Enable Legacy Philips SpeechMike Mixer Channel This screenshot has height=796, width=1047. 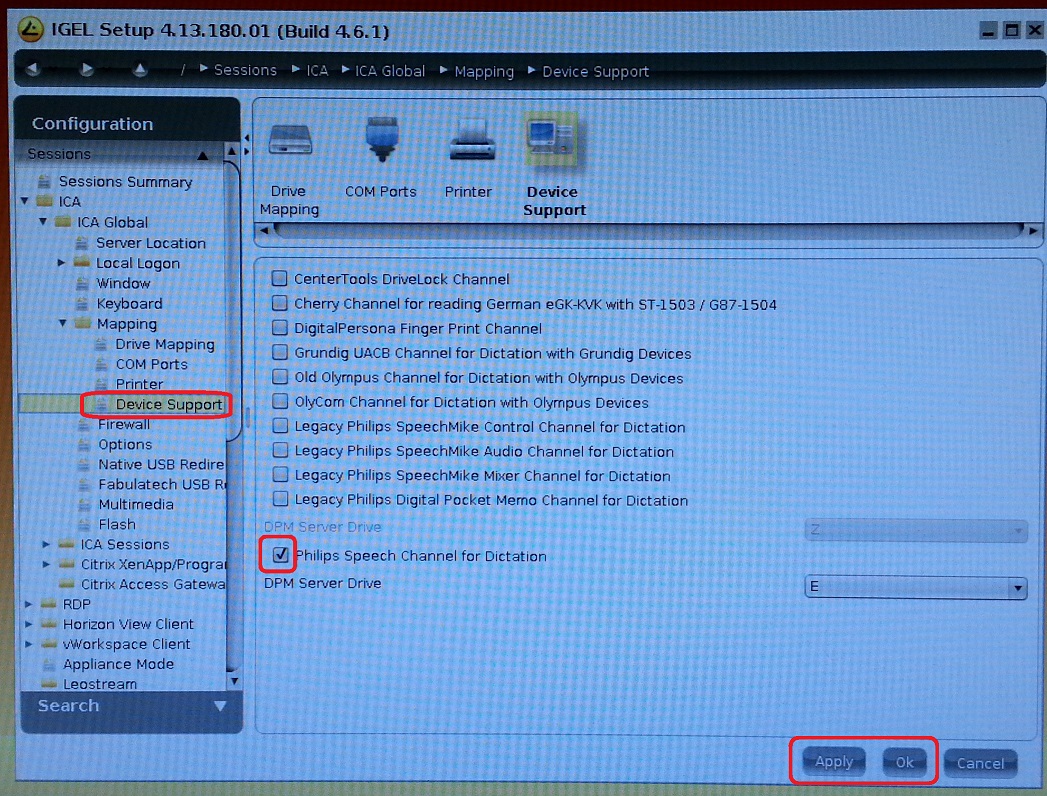click(x=280, y=475)
